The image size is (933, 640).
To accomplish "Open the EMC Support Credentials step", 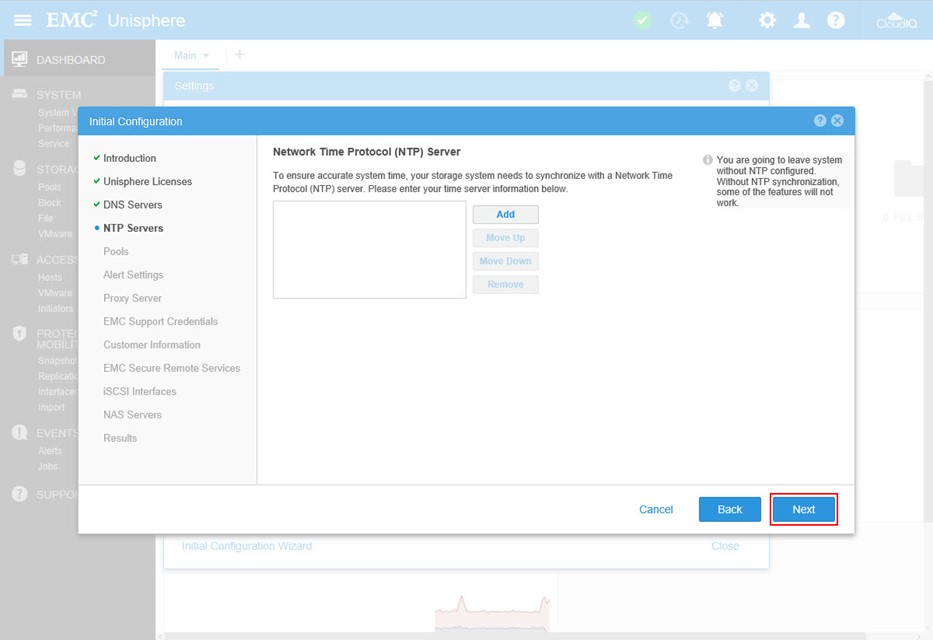I will coord(161,321).
